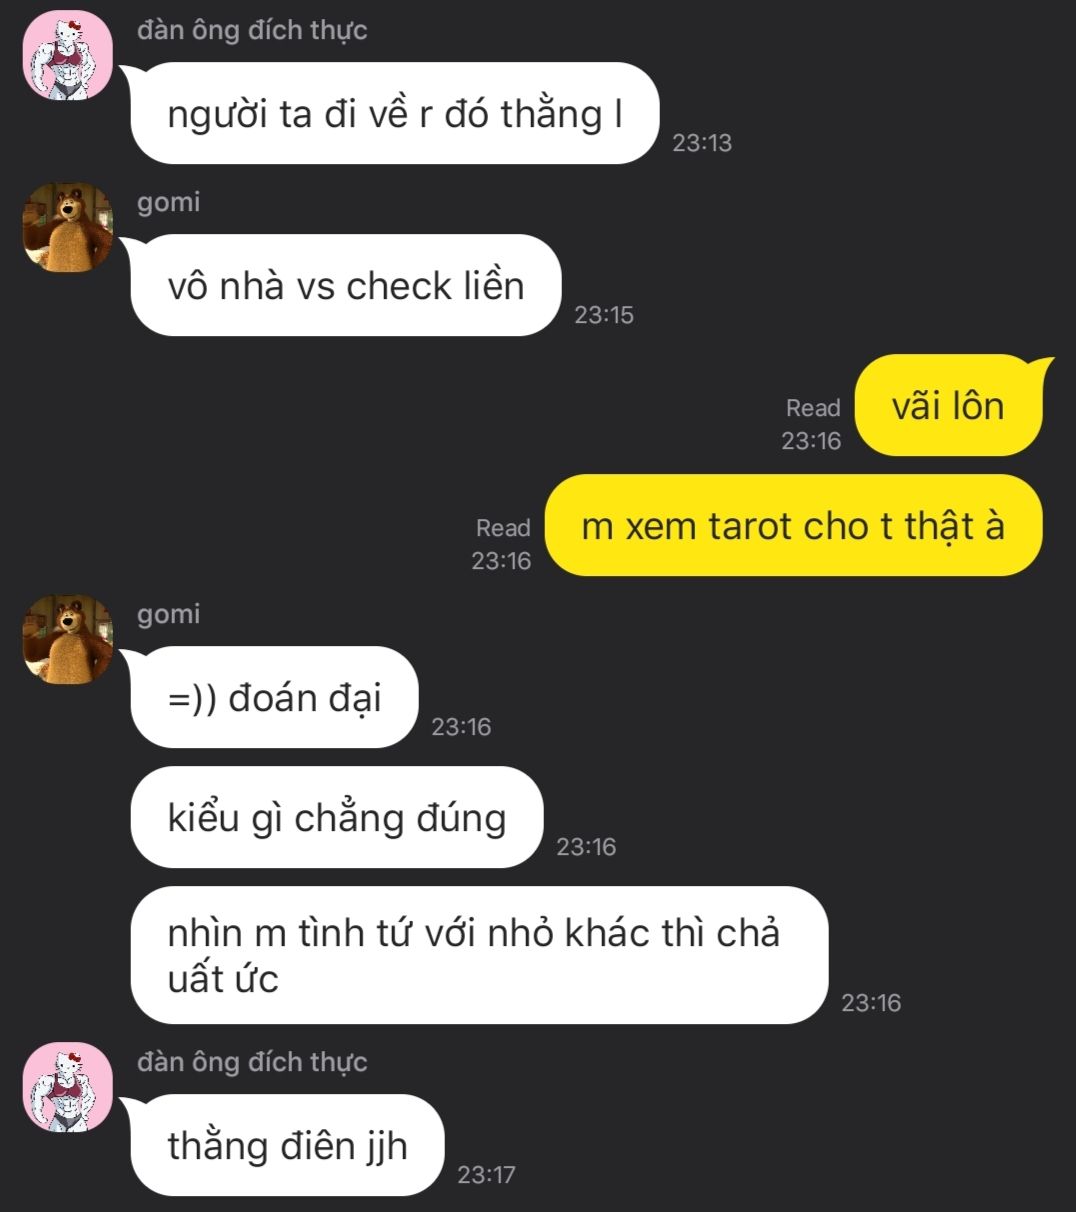The width and height of the screenshot is (1076, 1212).
Task: Tap the bottom 'đàn ông đích thực' avatar
Action: click(68, 1088)
